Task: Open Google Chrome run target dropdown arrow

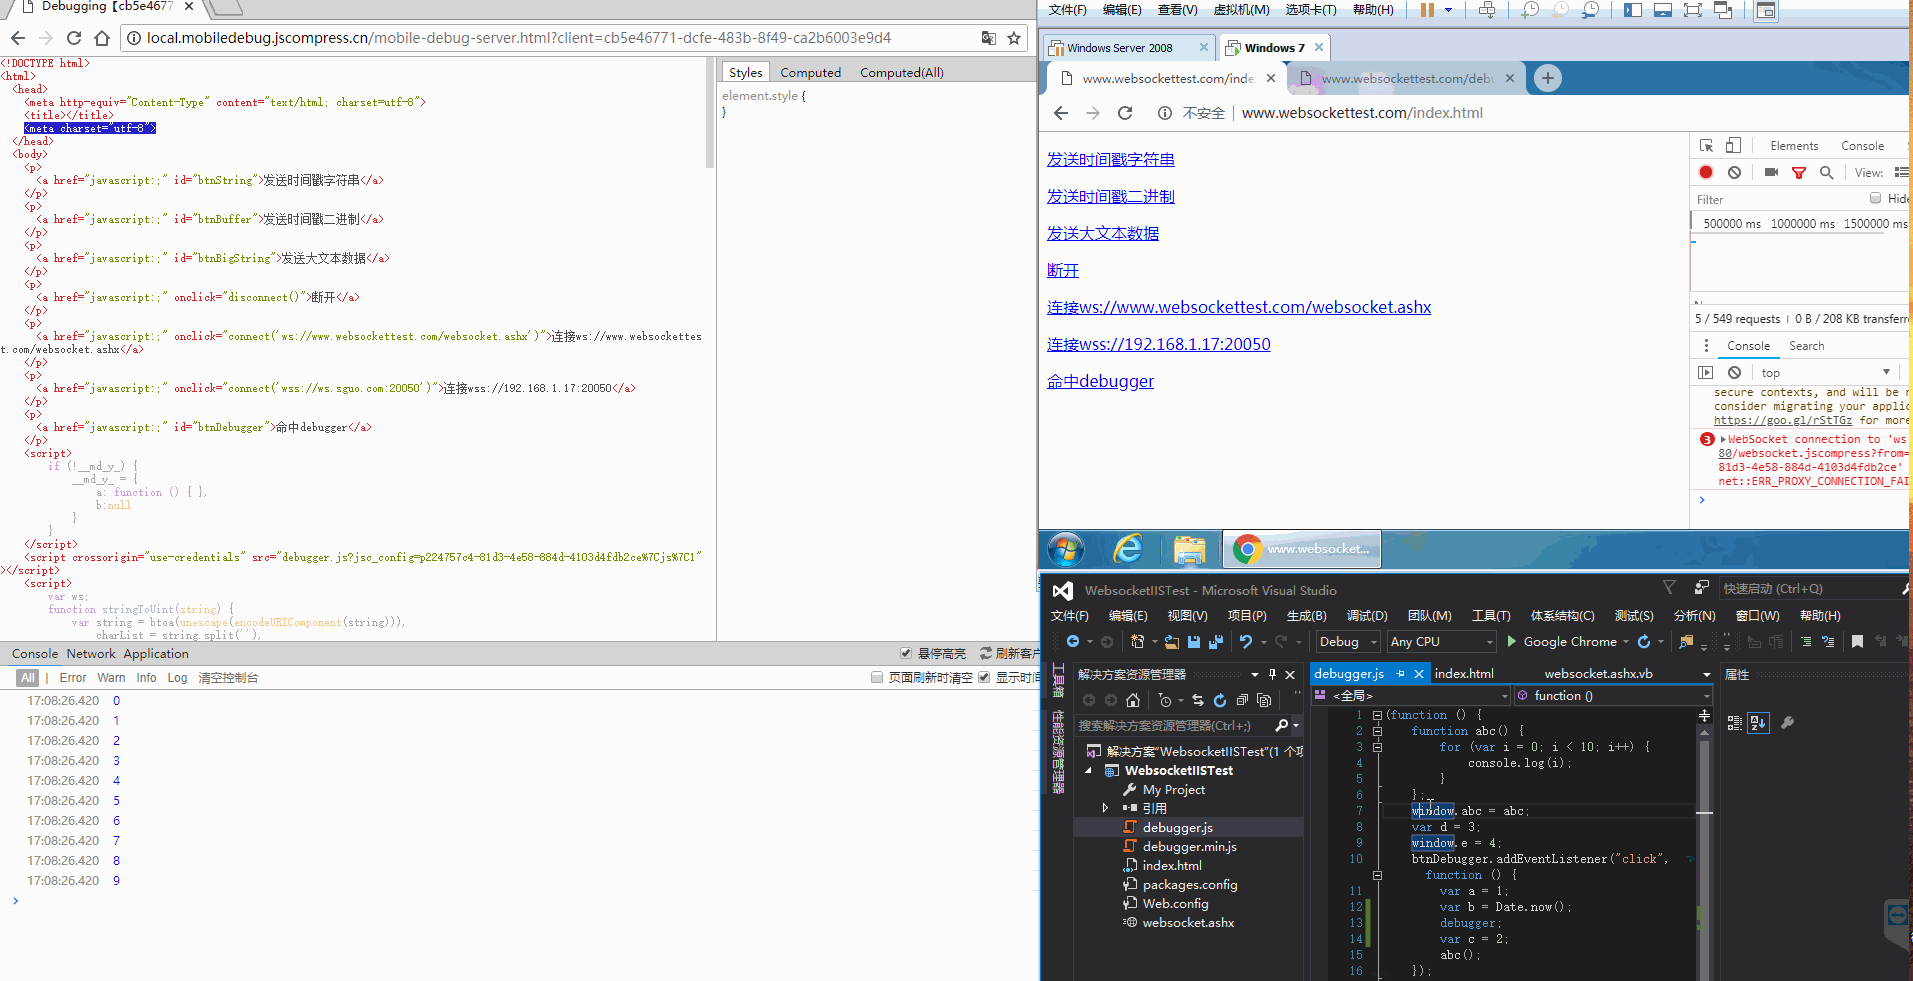Action: (1626, 642)
